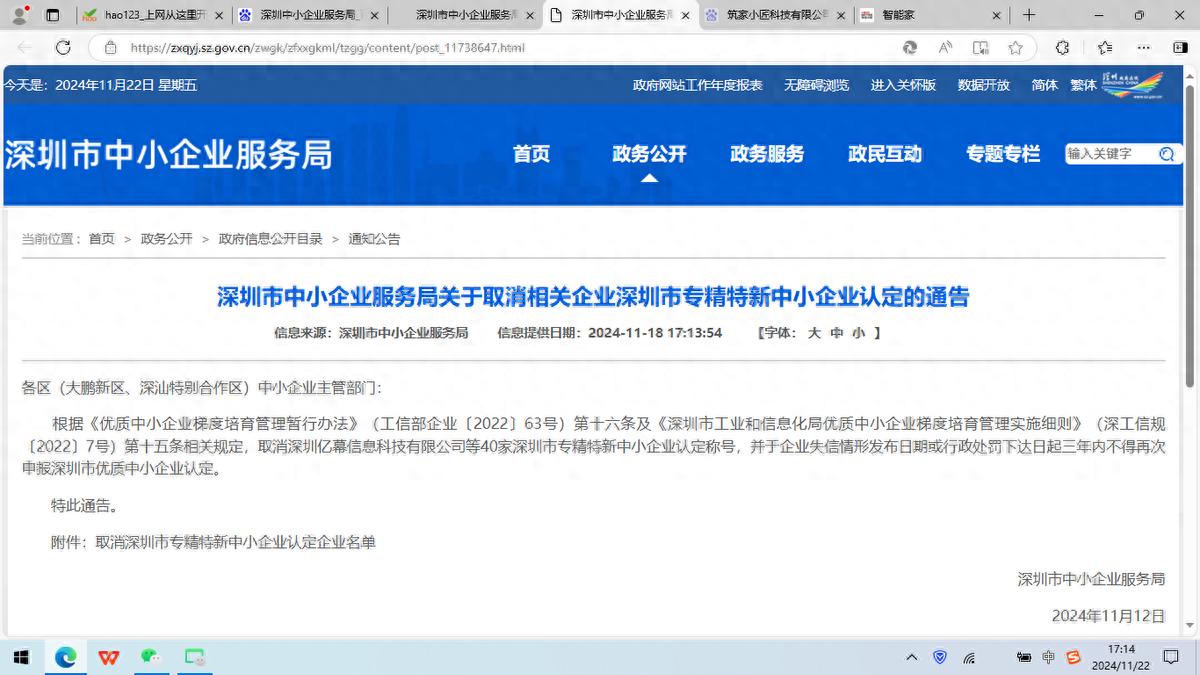This screenshot has width=1200, height=675.
Task: Switch to 繁体 Chinese
Action: [1083, 85]
